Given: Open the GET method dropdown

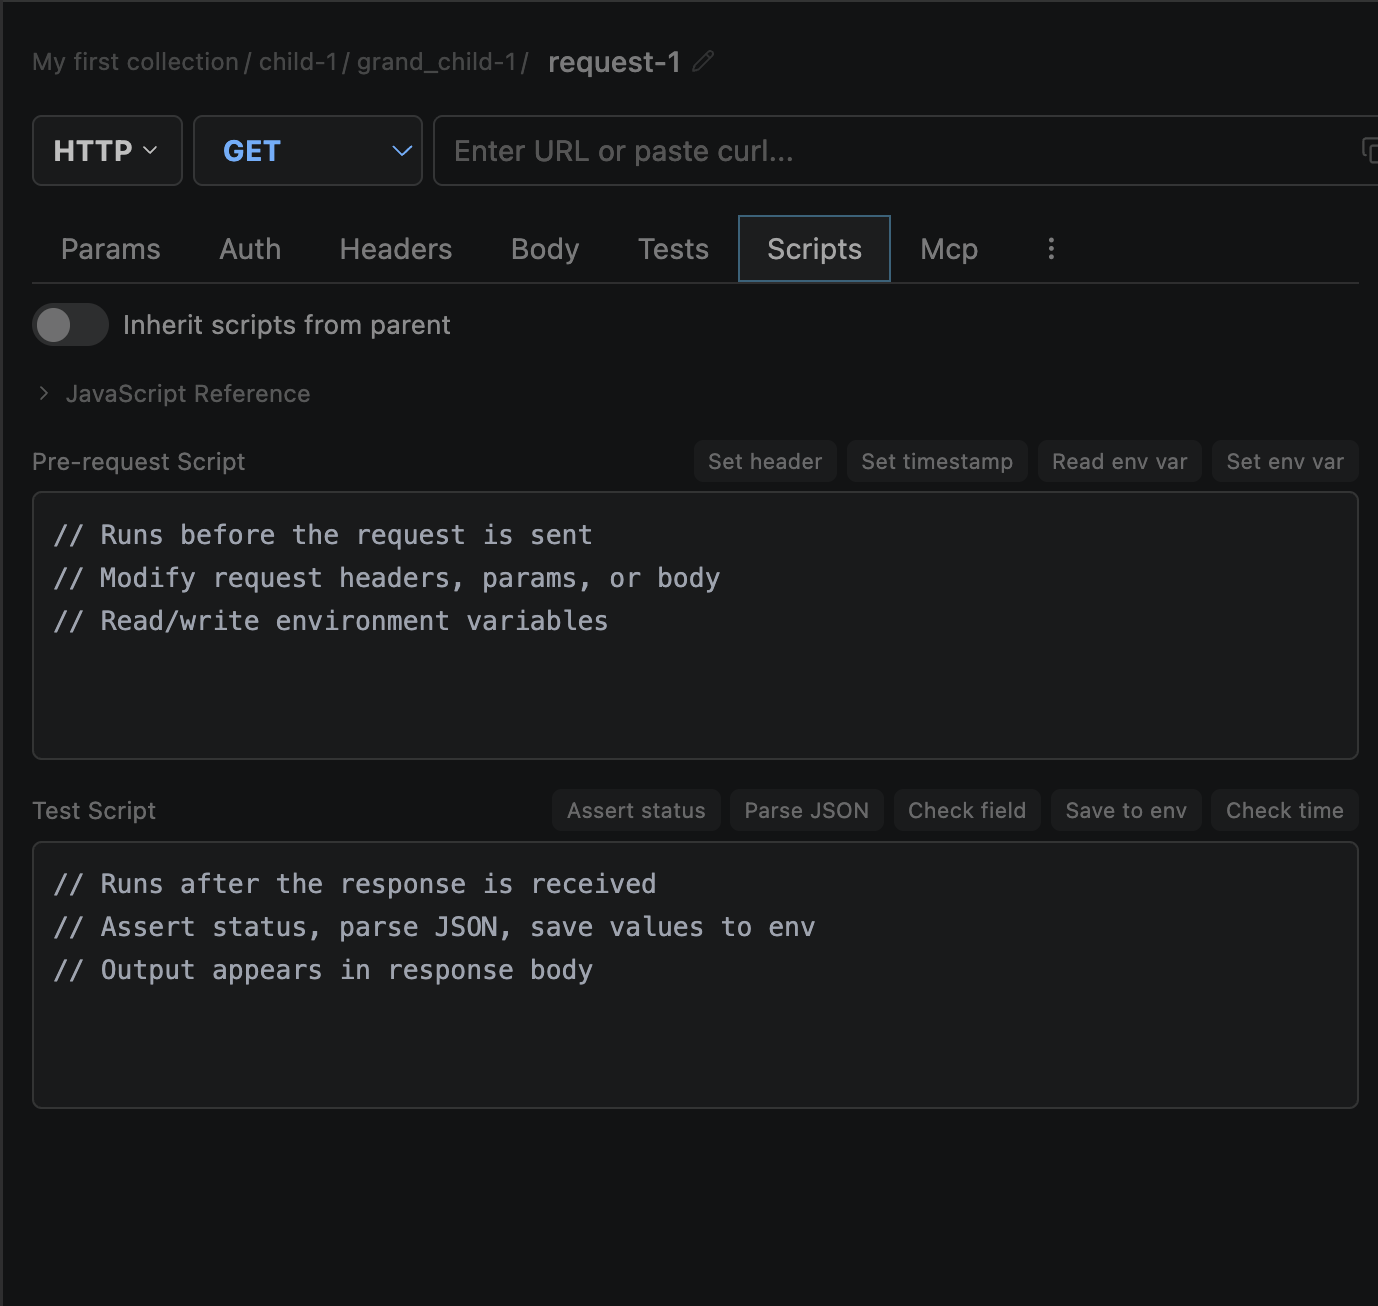Looking at the screenshot, I should 308,151.
